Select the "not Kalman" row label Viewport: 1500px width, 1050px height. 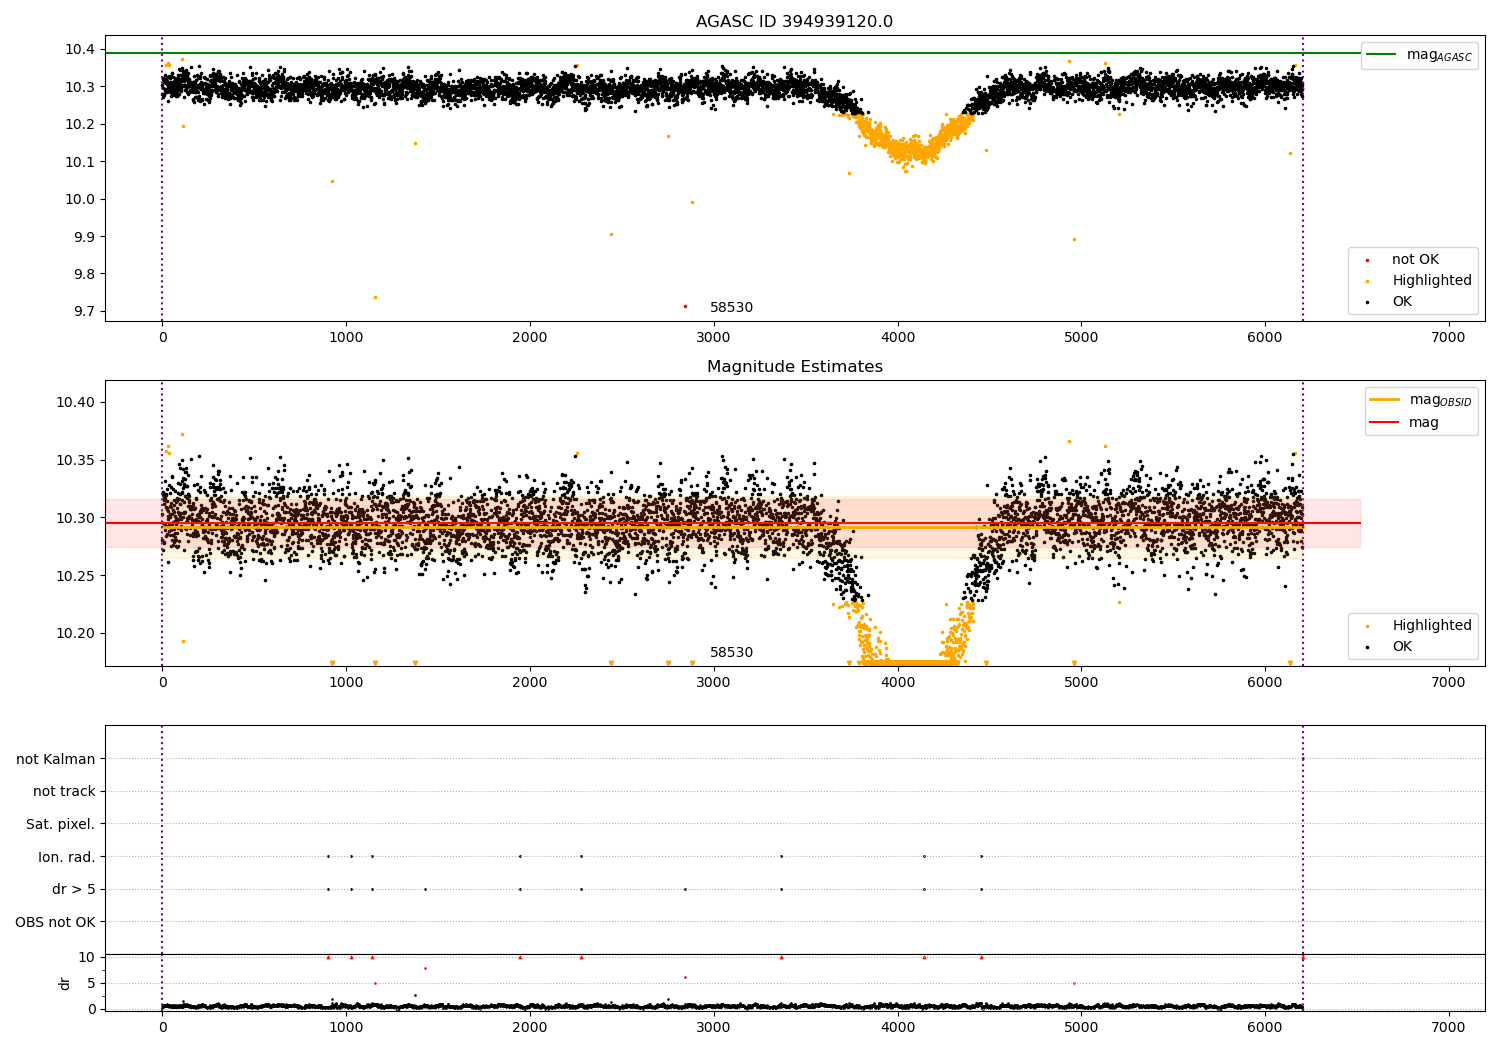pos(56,759)
